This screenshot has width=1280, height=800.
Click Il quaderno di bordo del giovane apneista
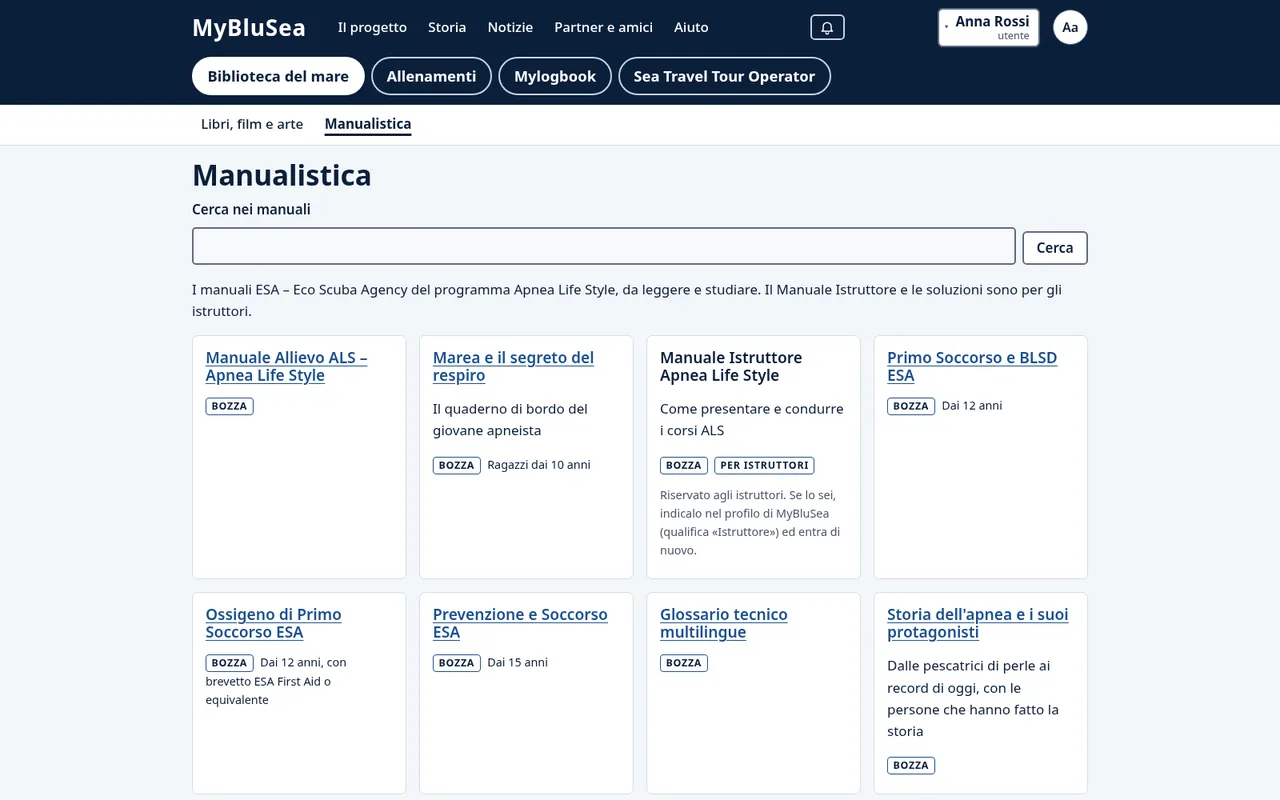click(x=510, y=420)
